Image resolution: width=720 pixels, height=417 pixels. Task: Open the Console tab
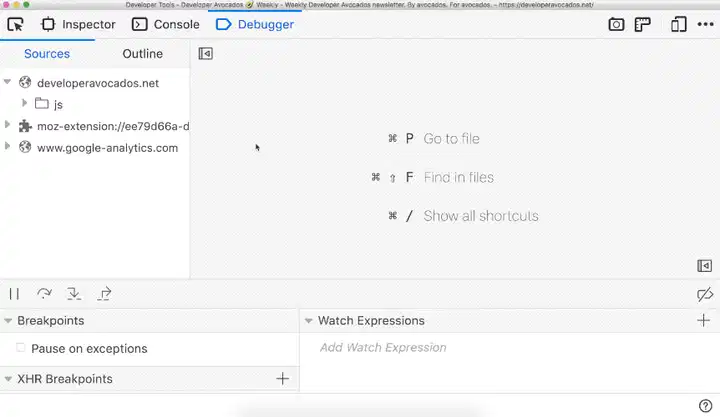[166, 24]
